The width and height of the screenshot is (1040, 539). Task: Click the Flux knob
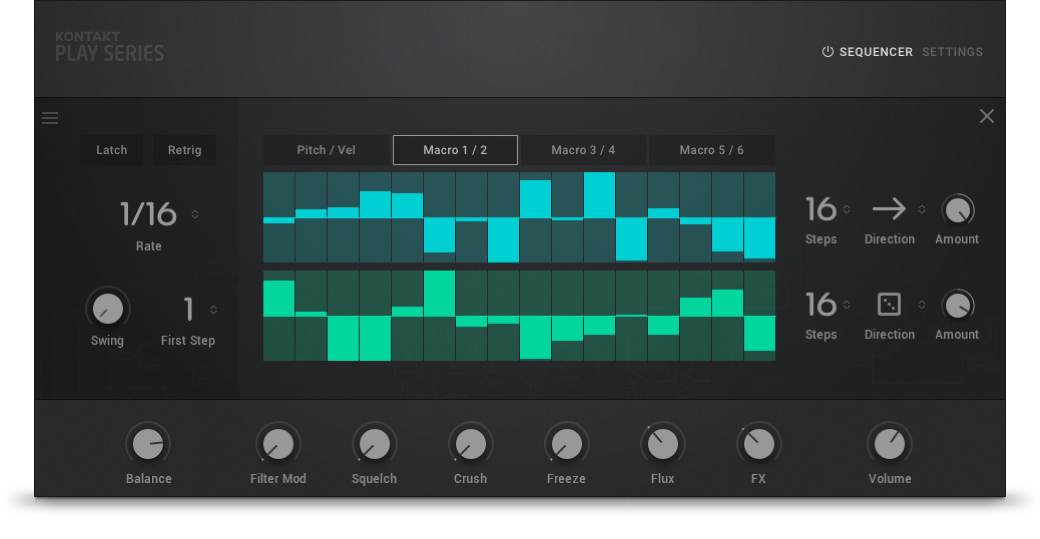663,444
